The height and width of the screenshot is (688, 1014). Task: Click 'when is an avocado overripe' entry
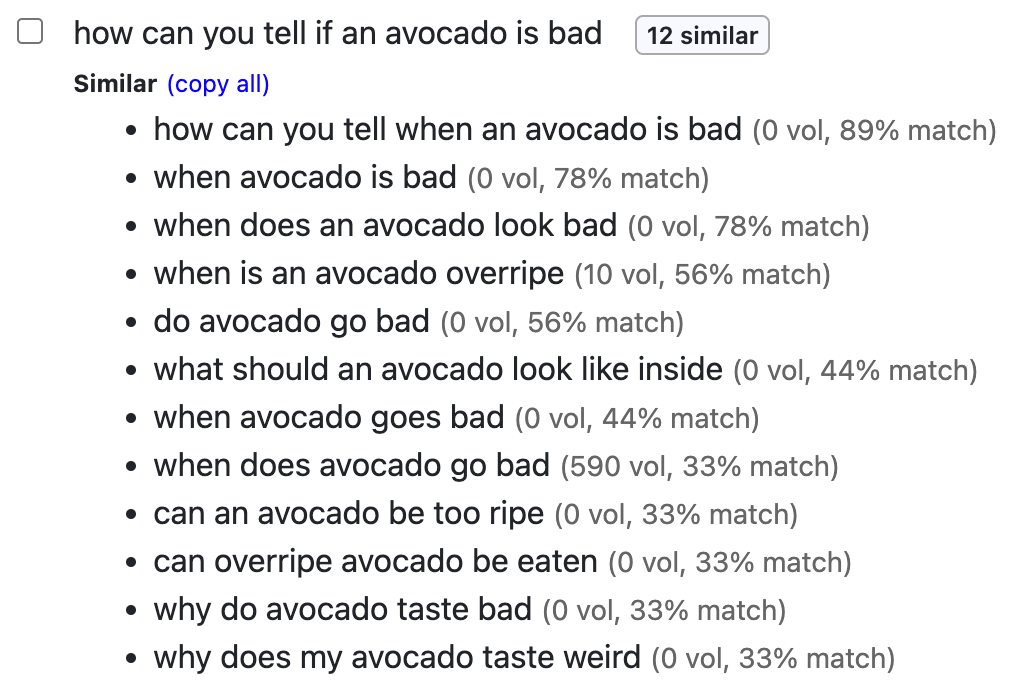359,274
